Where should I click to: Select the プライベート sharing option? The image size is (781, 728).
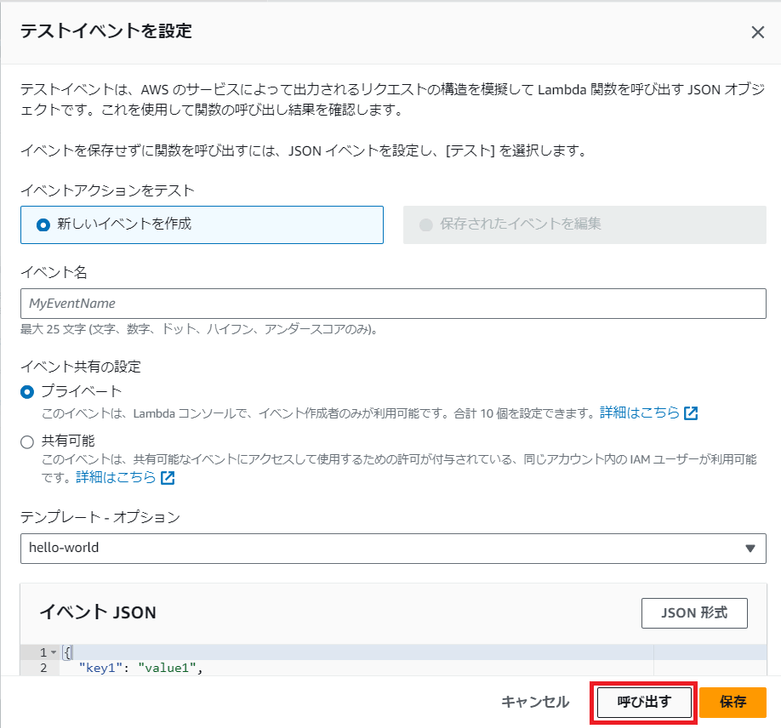click(x=27, y=392)
